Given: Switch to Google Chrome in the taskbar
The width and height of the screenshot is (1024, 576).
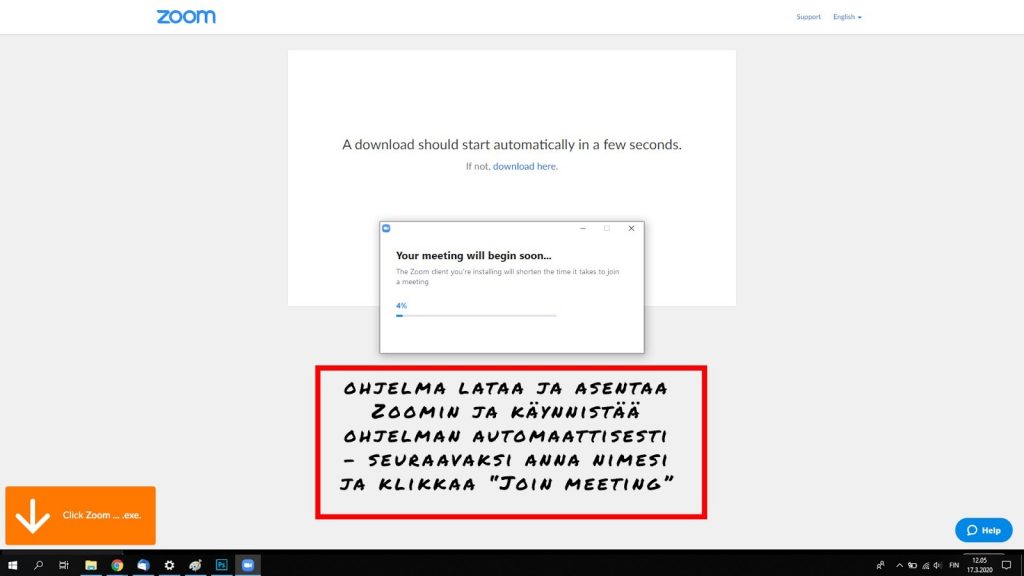Looking at the screenshot, I should tap(117, 565).
